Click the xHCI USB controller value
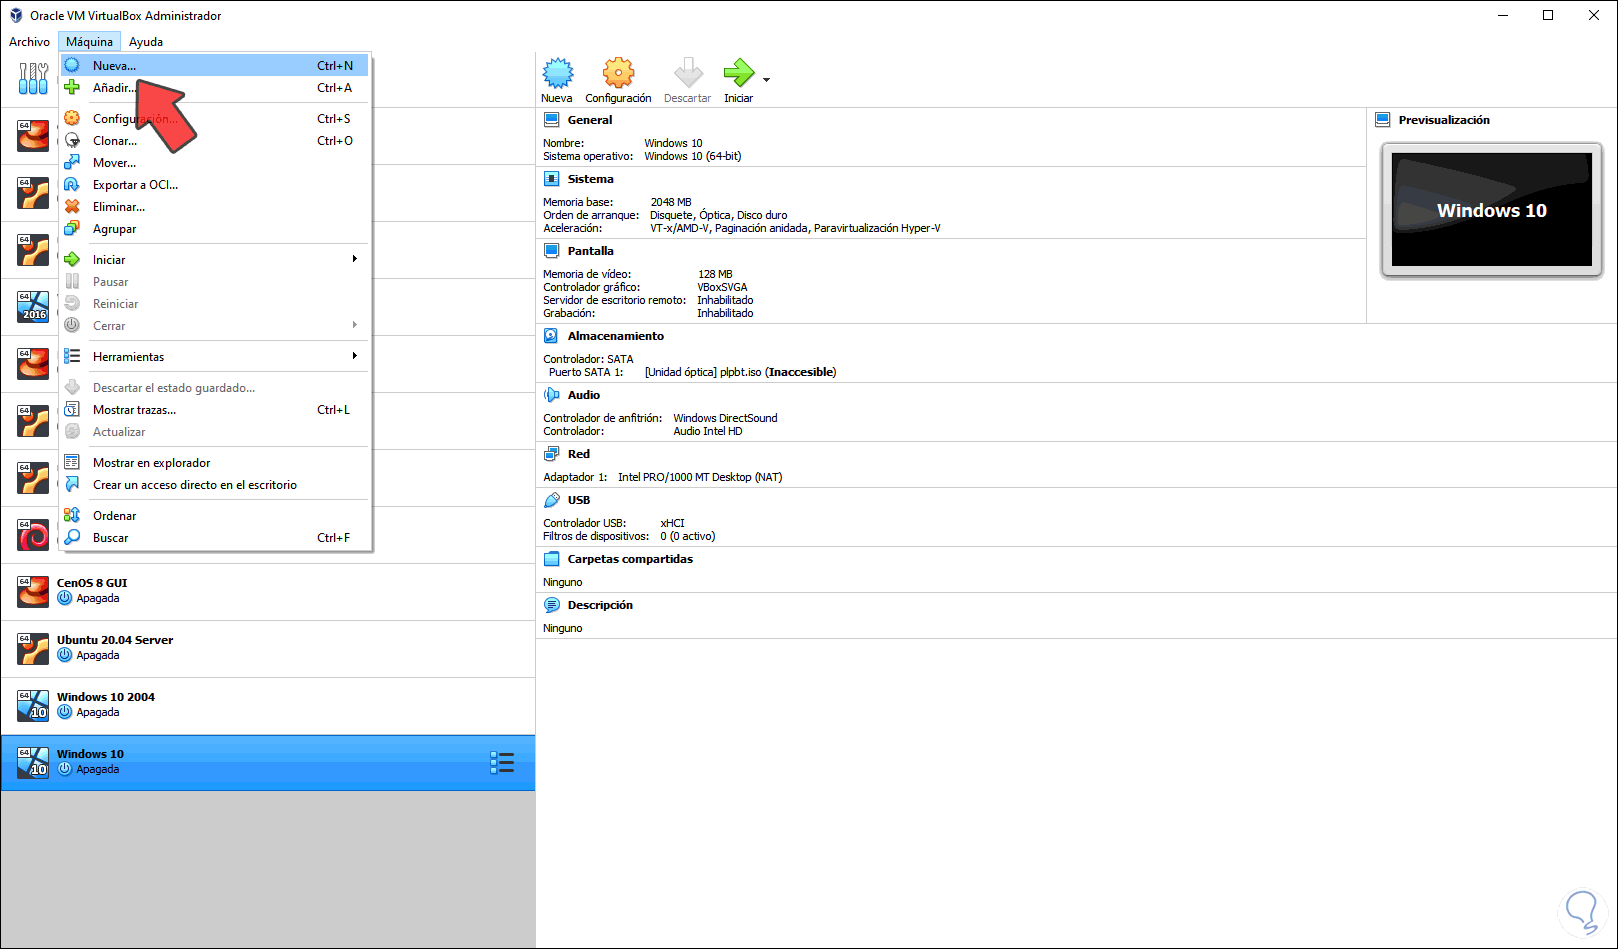This screenshot has height=949, width=1618. pyautogui.click(x=672, y=523)
